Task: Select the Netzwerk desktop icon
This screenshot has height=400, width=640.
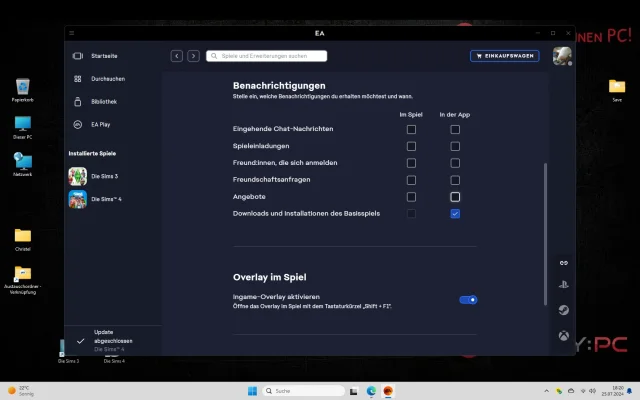Action: coord(22,164)
